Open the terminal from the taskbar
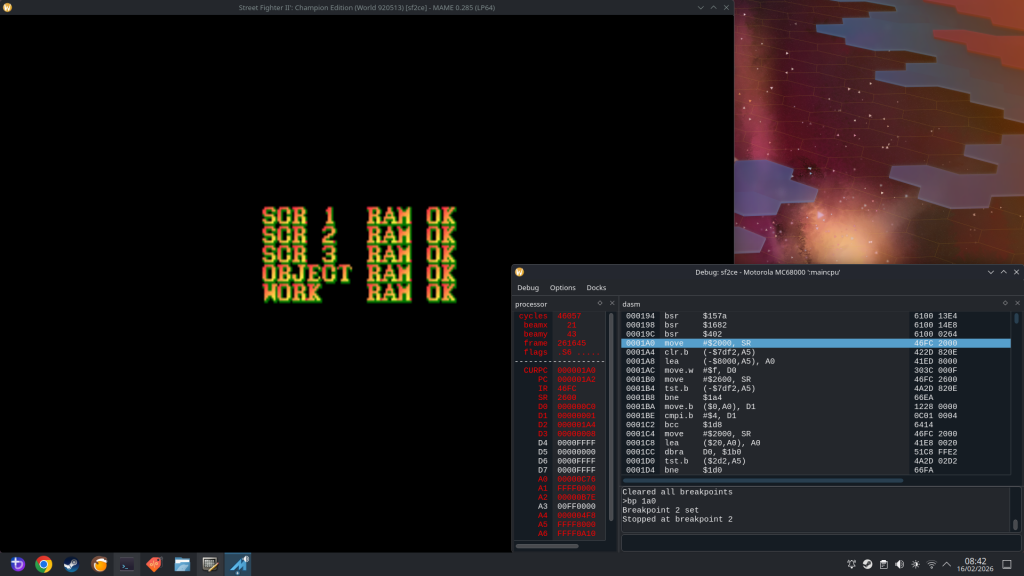The image size is (1024, 576). coord(127,564)
